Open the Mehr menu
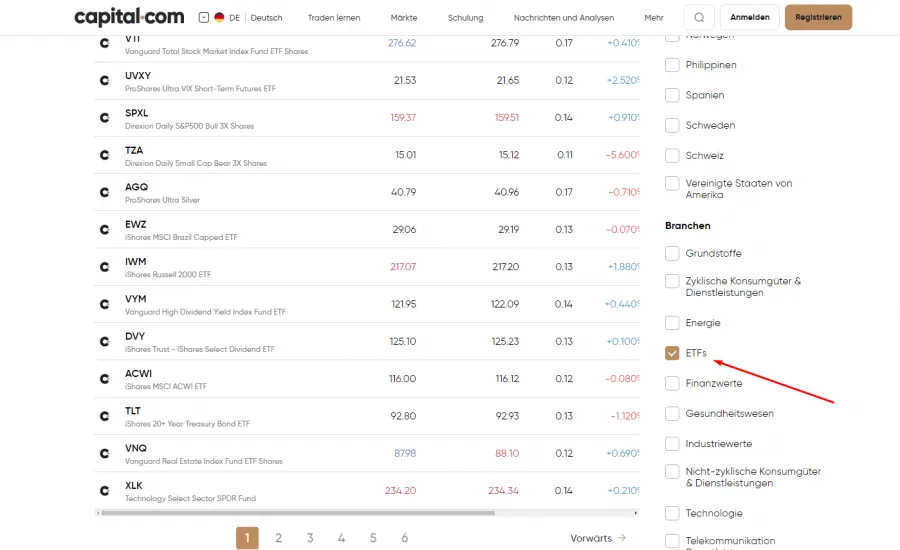 (x=654, y=18)
